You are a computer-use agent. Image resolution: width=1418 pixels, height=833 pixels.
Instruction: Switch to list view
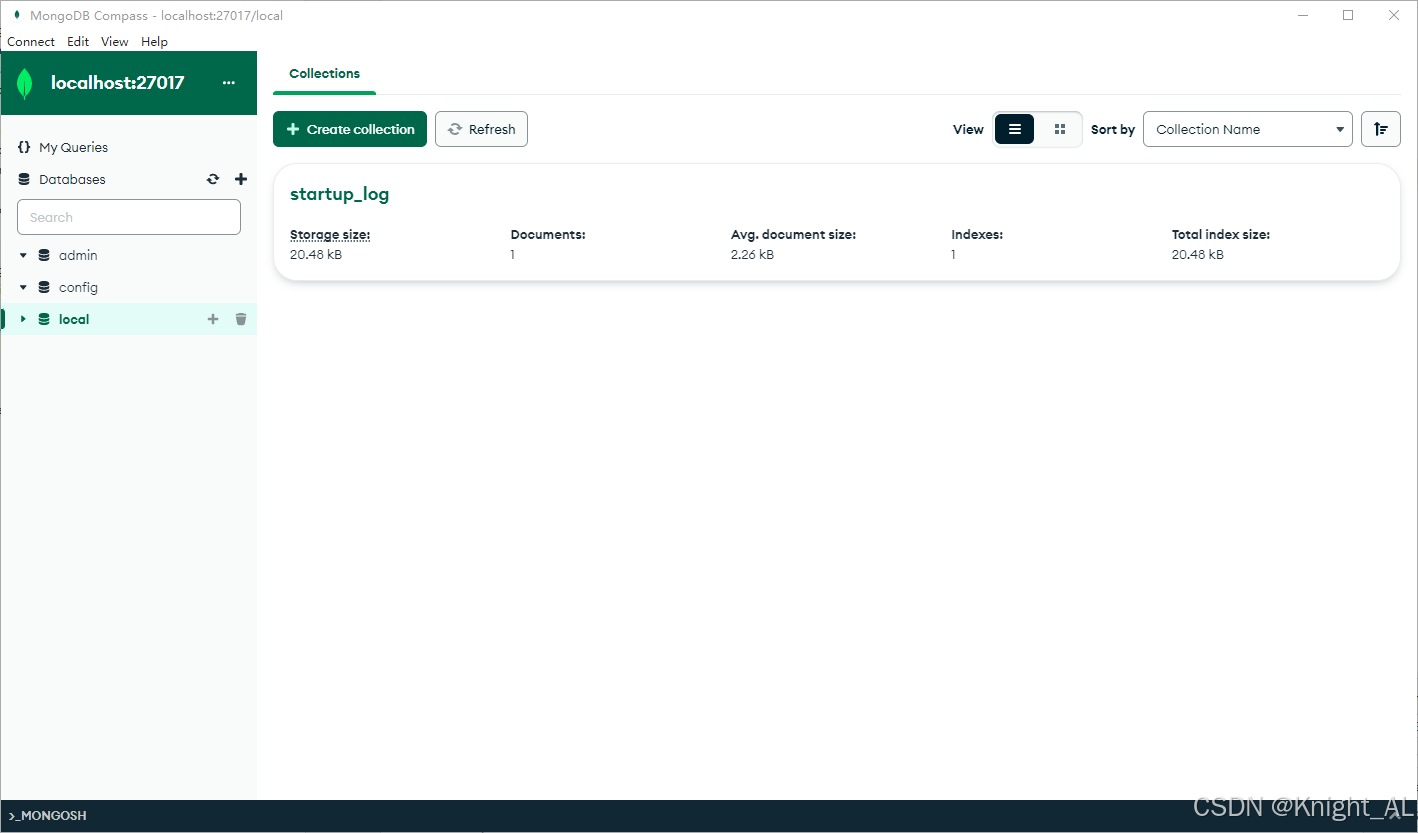point(1015,129)
